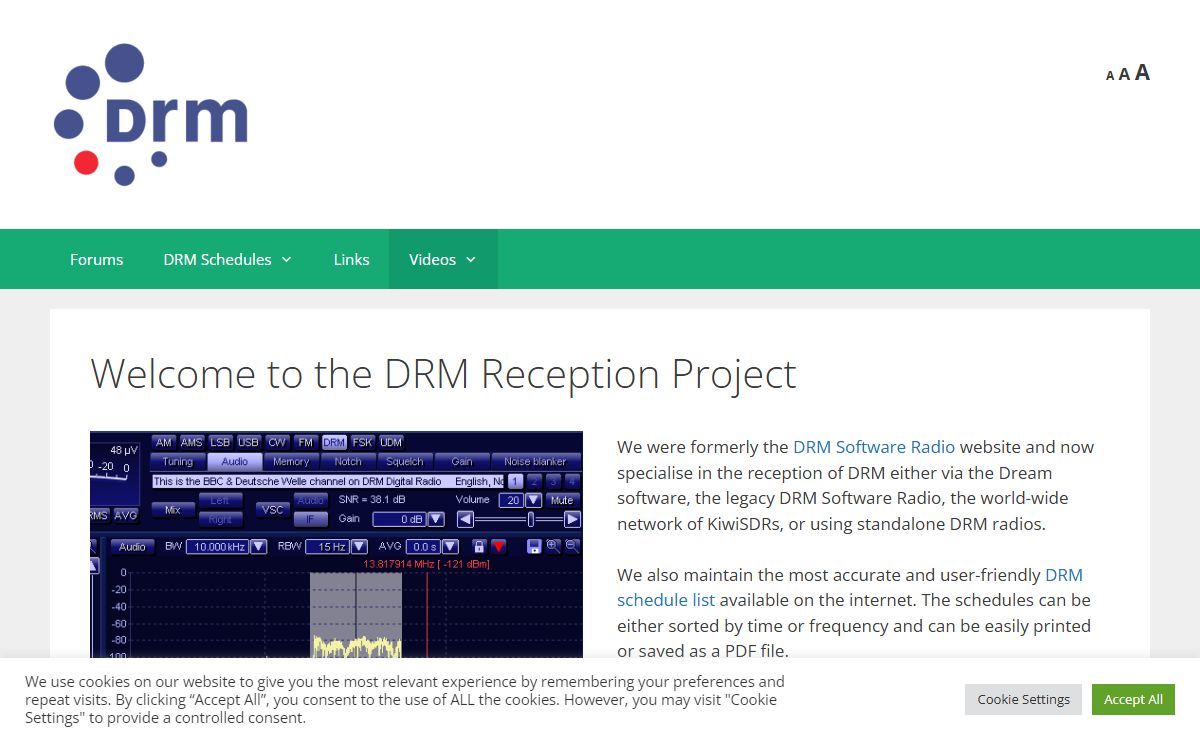Open the DRM Software Radio link
Screen dimensions: 1200x740
873,447
